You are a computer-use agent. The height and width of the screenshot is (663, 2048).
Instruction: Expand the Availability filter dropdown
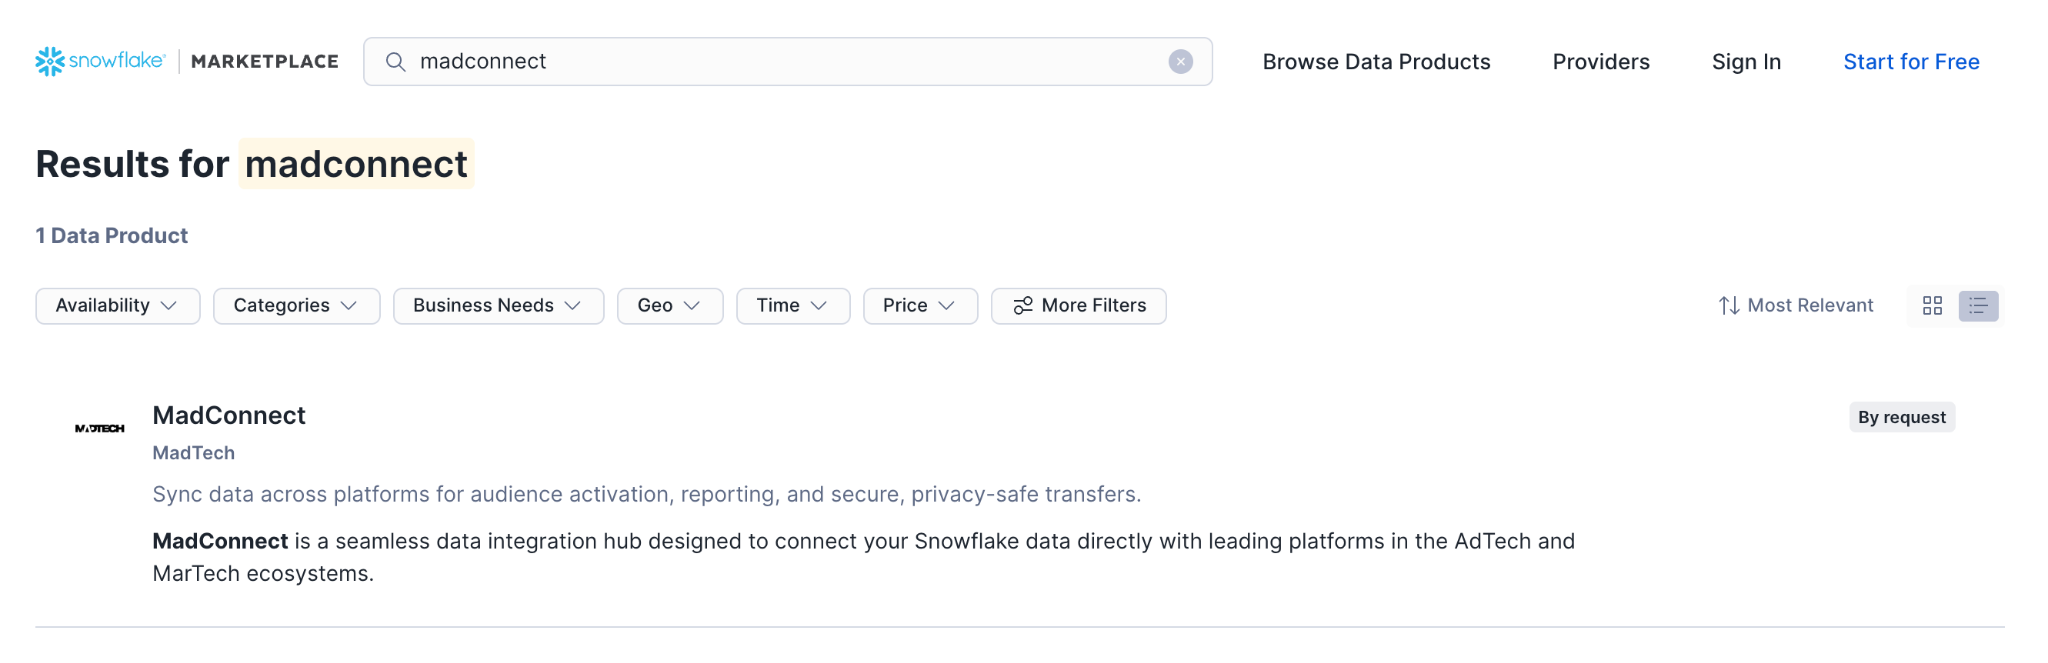[x=117, y=306]
